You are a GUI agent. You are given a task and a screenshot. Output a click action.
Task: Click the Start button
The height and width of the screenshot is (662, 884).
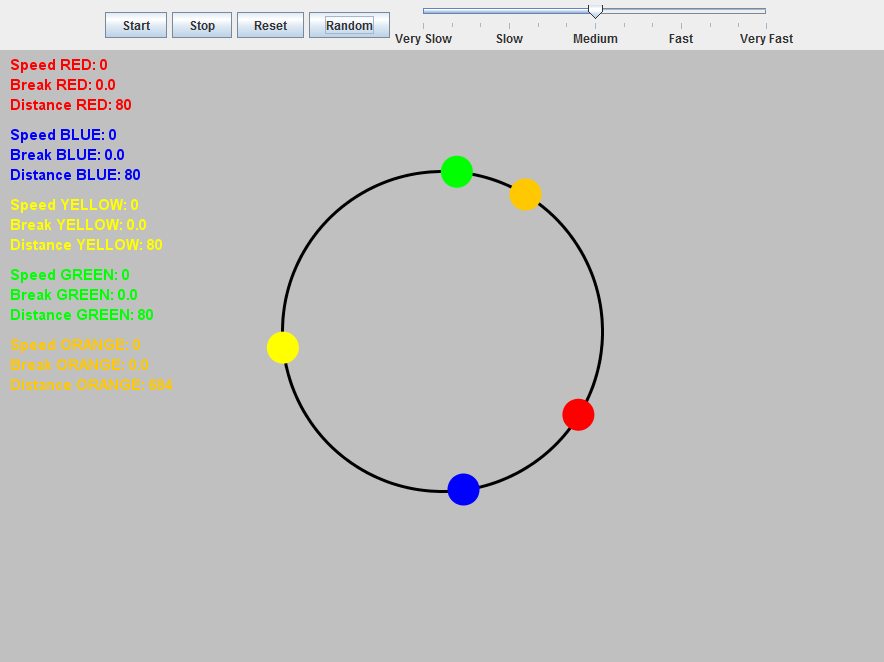(x=136, y=25)
